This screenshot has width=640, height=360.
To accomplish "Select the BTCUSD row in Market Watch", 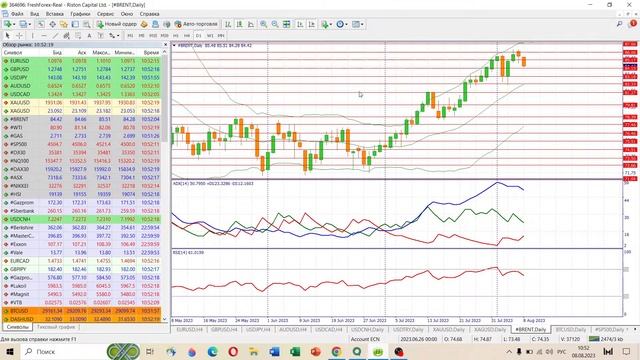I will tap(82, 311).
